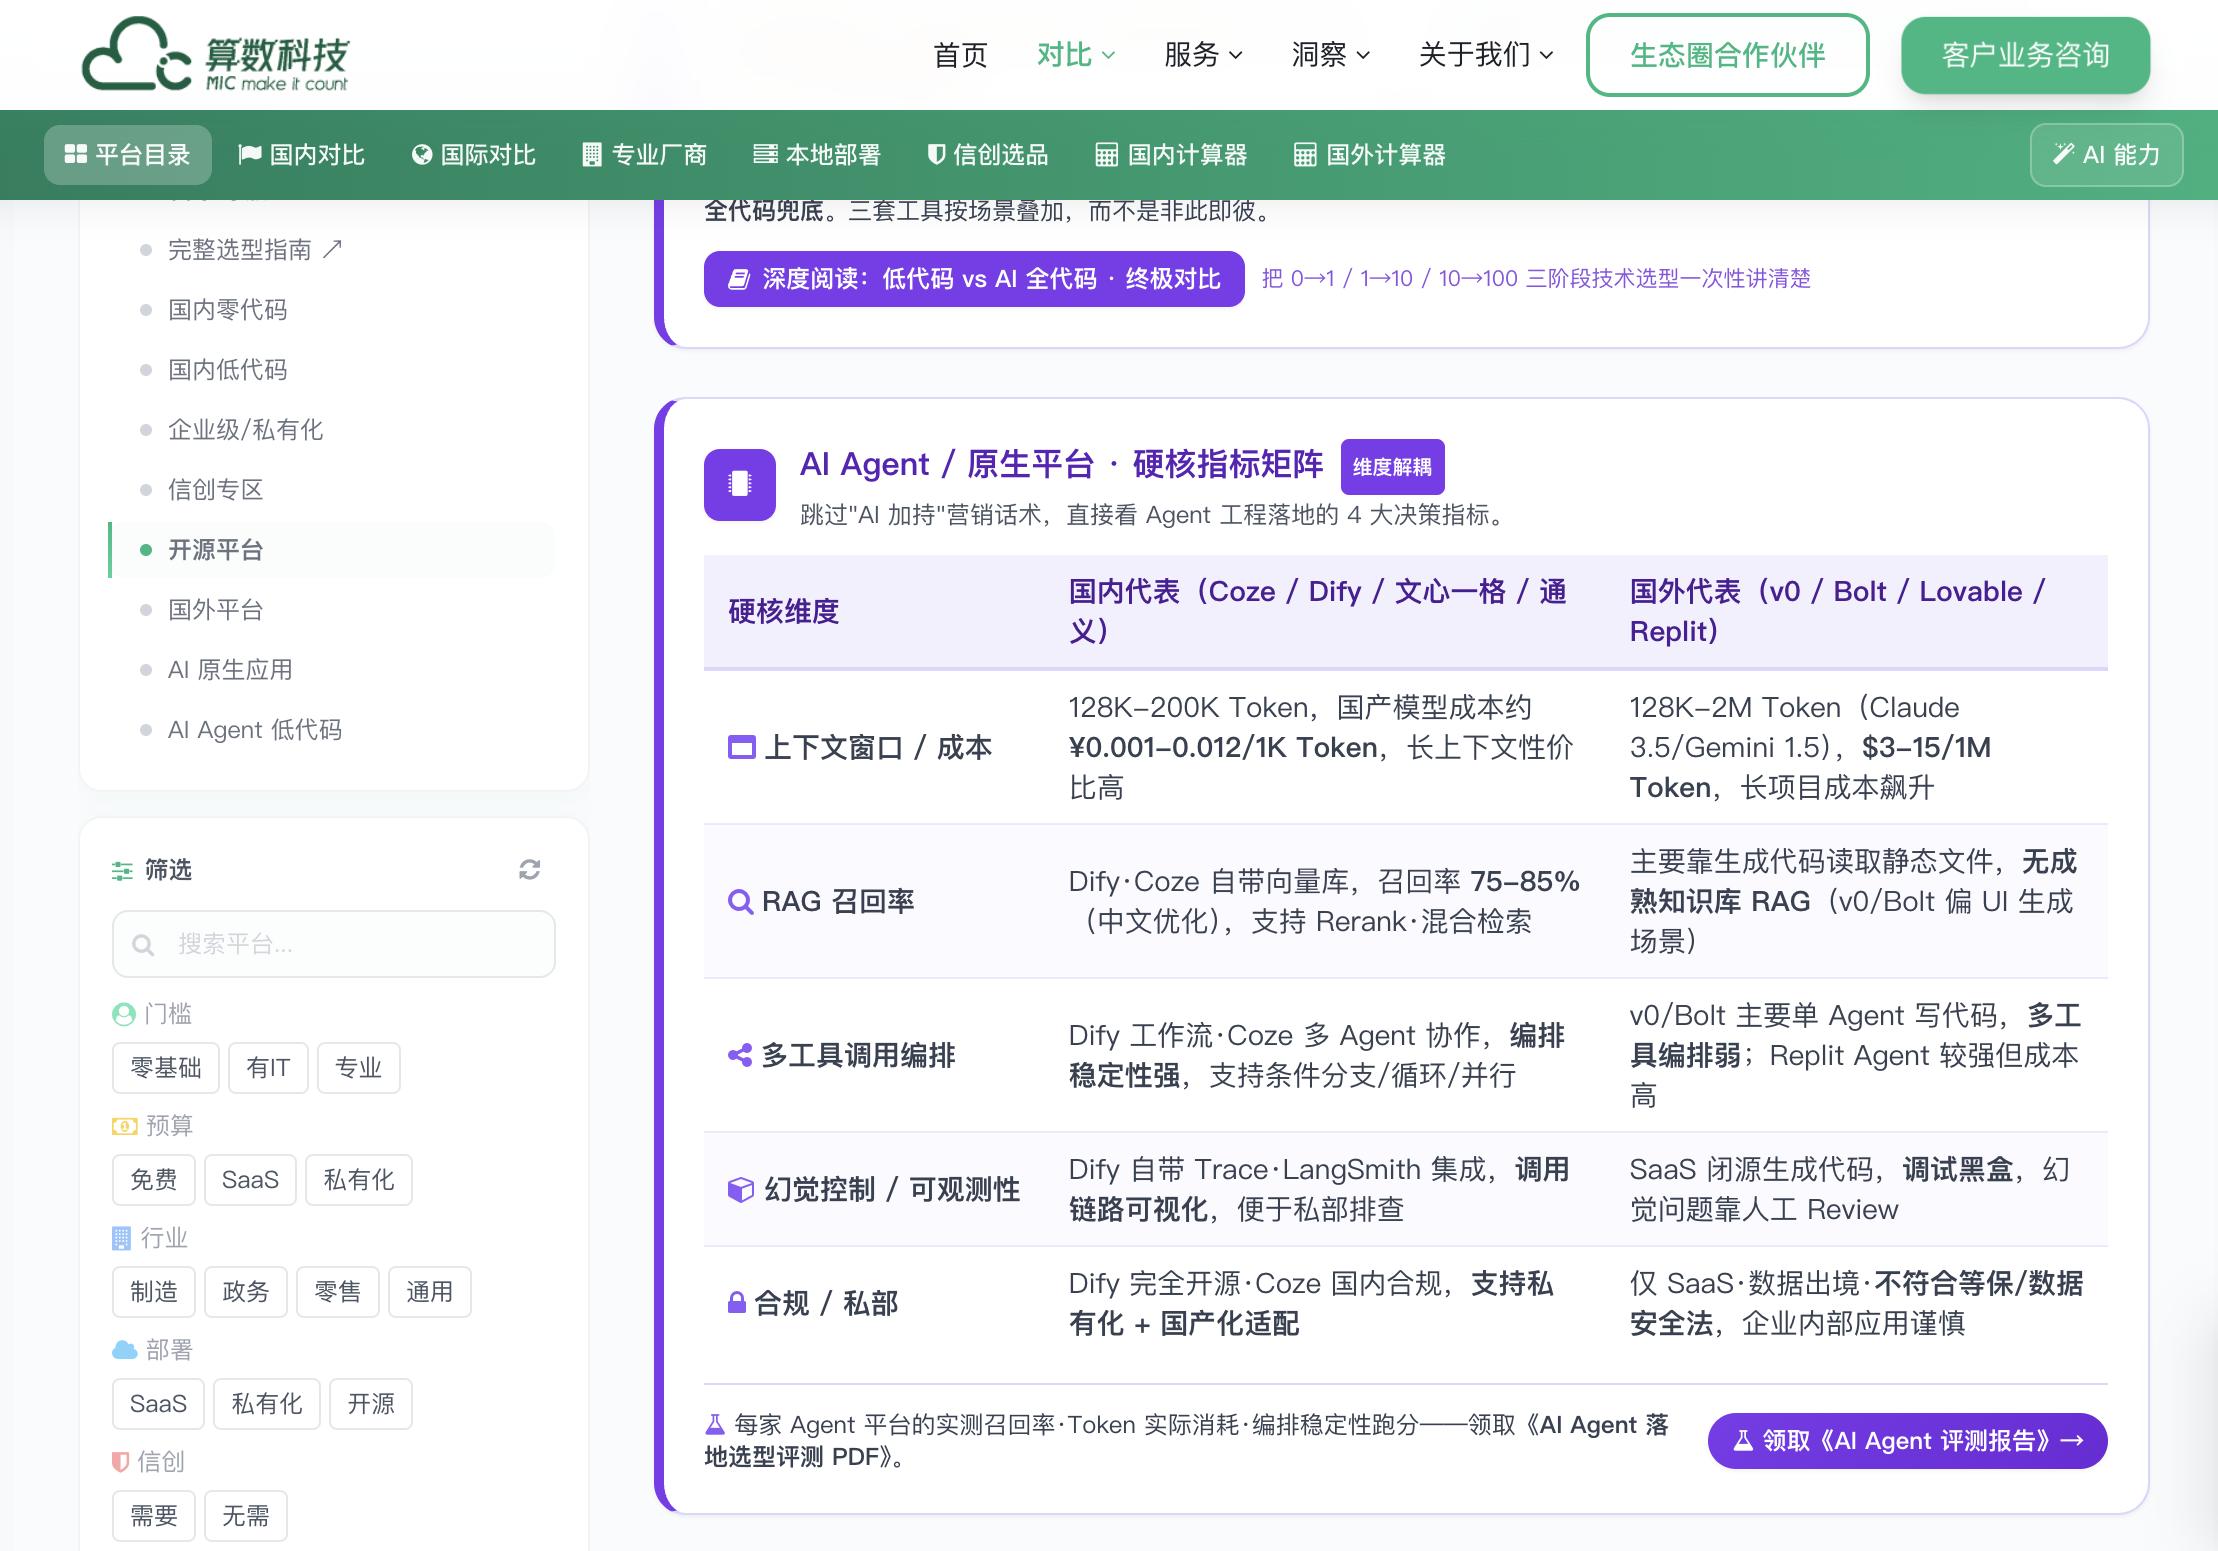Click the cube icon next to 幻觉控制 / 可观测性
The height and width of the screenshot is (1551, 2218).
point(740,1189)
